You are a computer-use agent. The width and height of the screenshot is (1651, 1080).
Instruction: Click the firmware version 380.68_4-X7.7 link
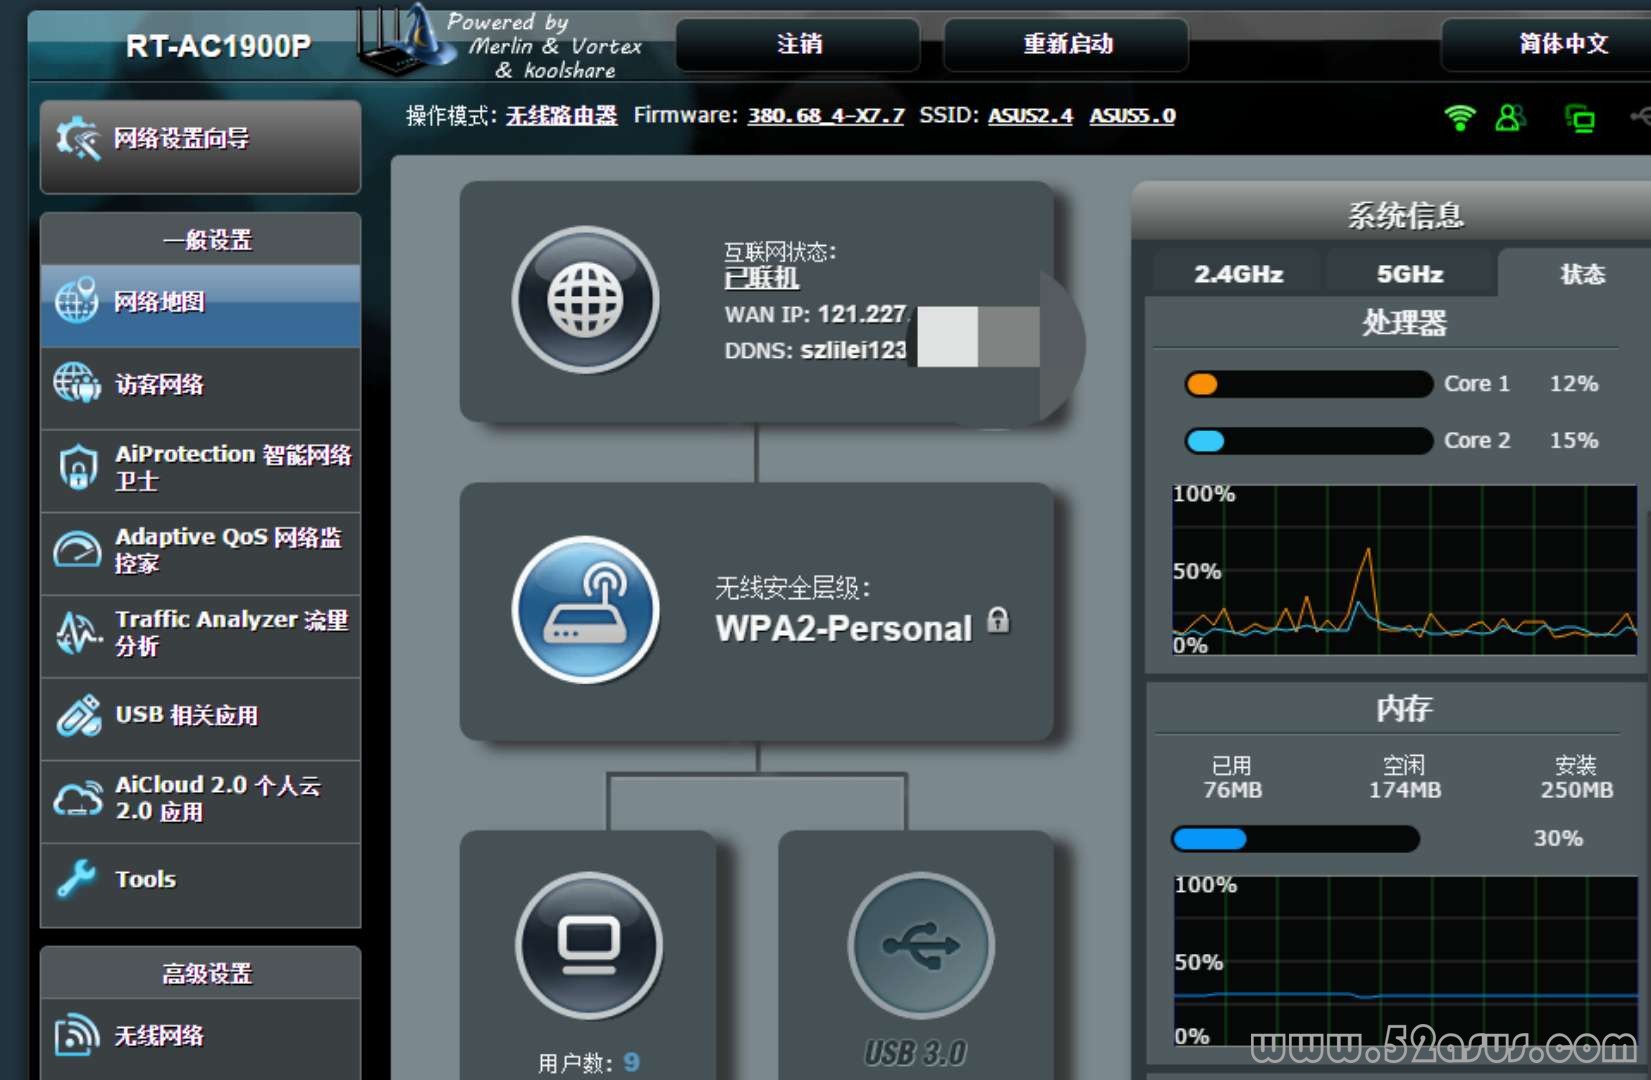[825, 116]
